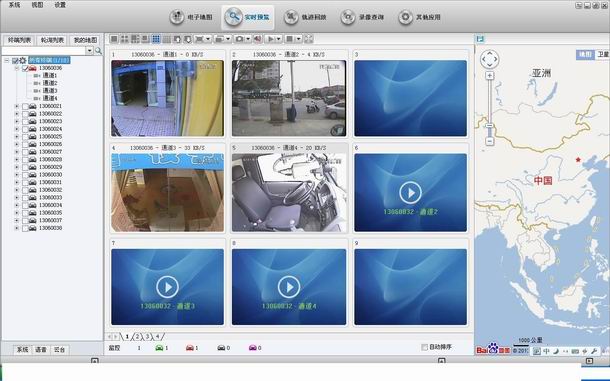The image size is (610, 381).
Task: Expand the 13060024 terminal node
Action: point(16,129)
